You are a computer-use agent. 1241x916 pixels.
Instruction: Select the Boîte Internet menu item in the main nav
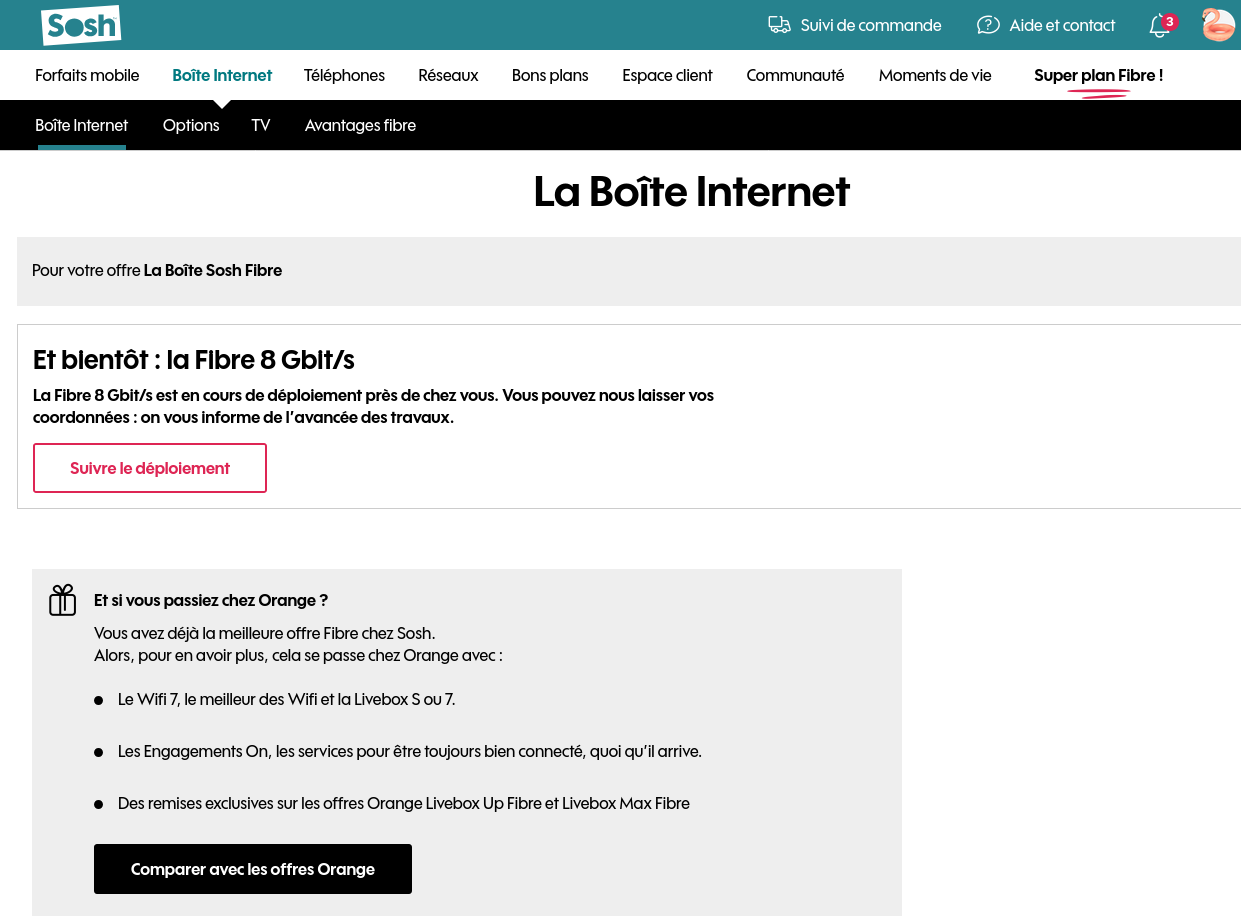(x=222, y=75)
